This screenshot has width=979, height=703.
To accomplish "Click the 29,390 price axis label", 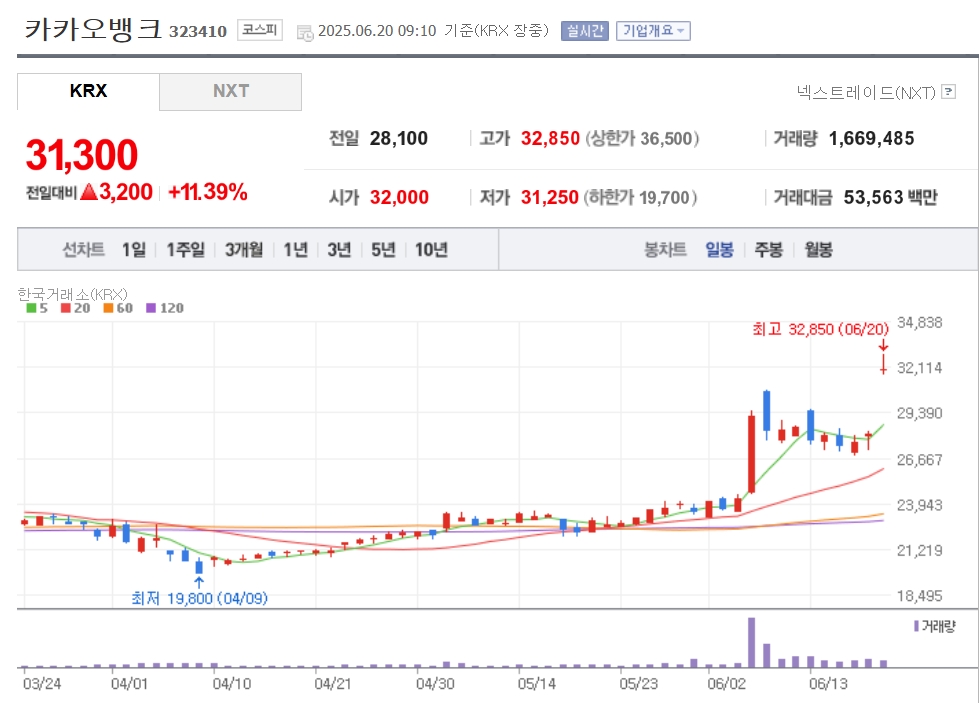I will click(x=919, y=413).
